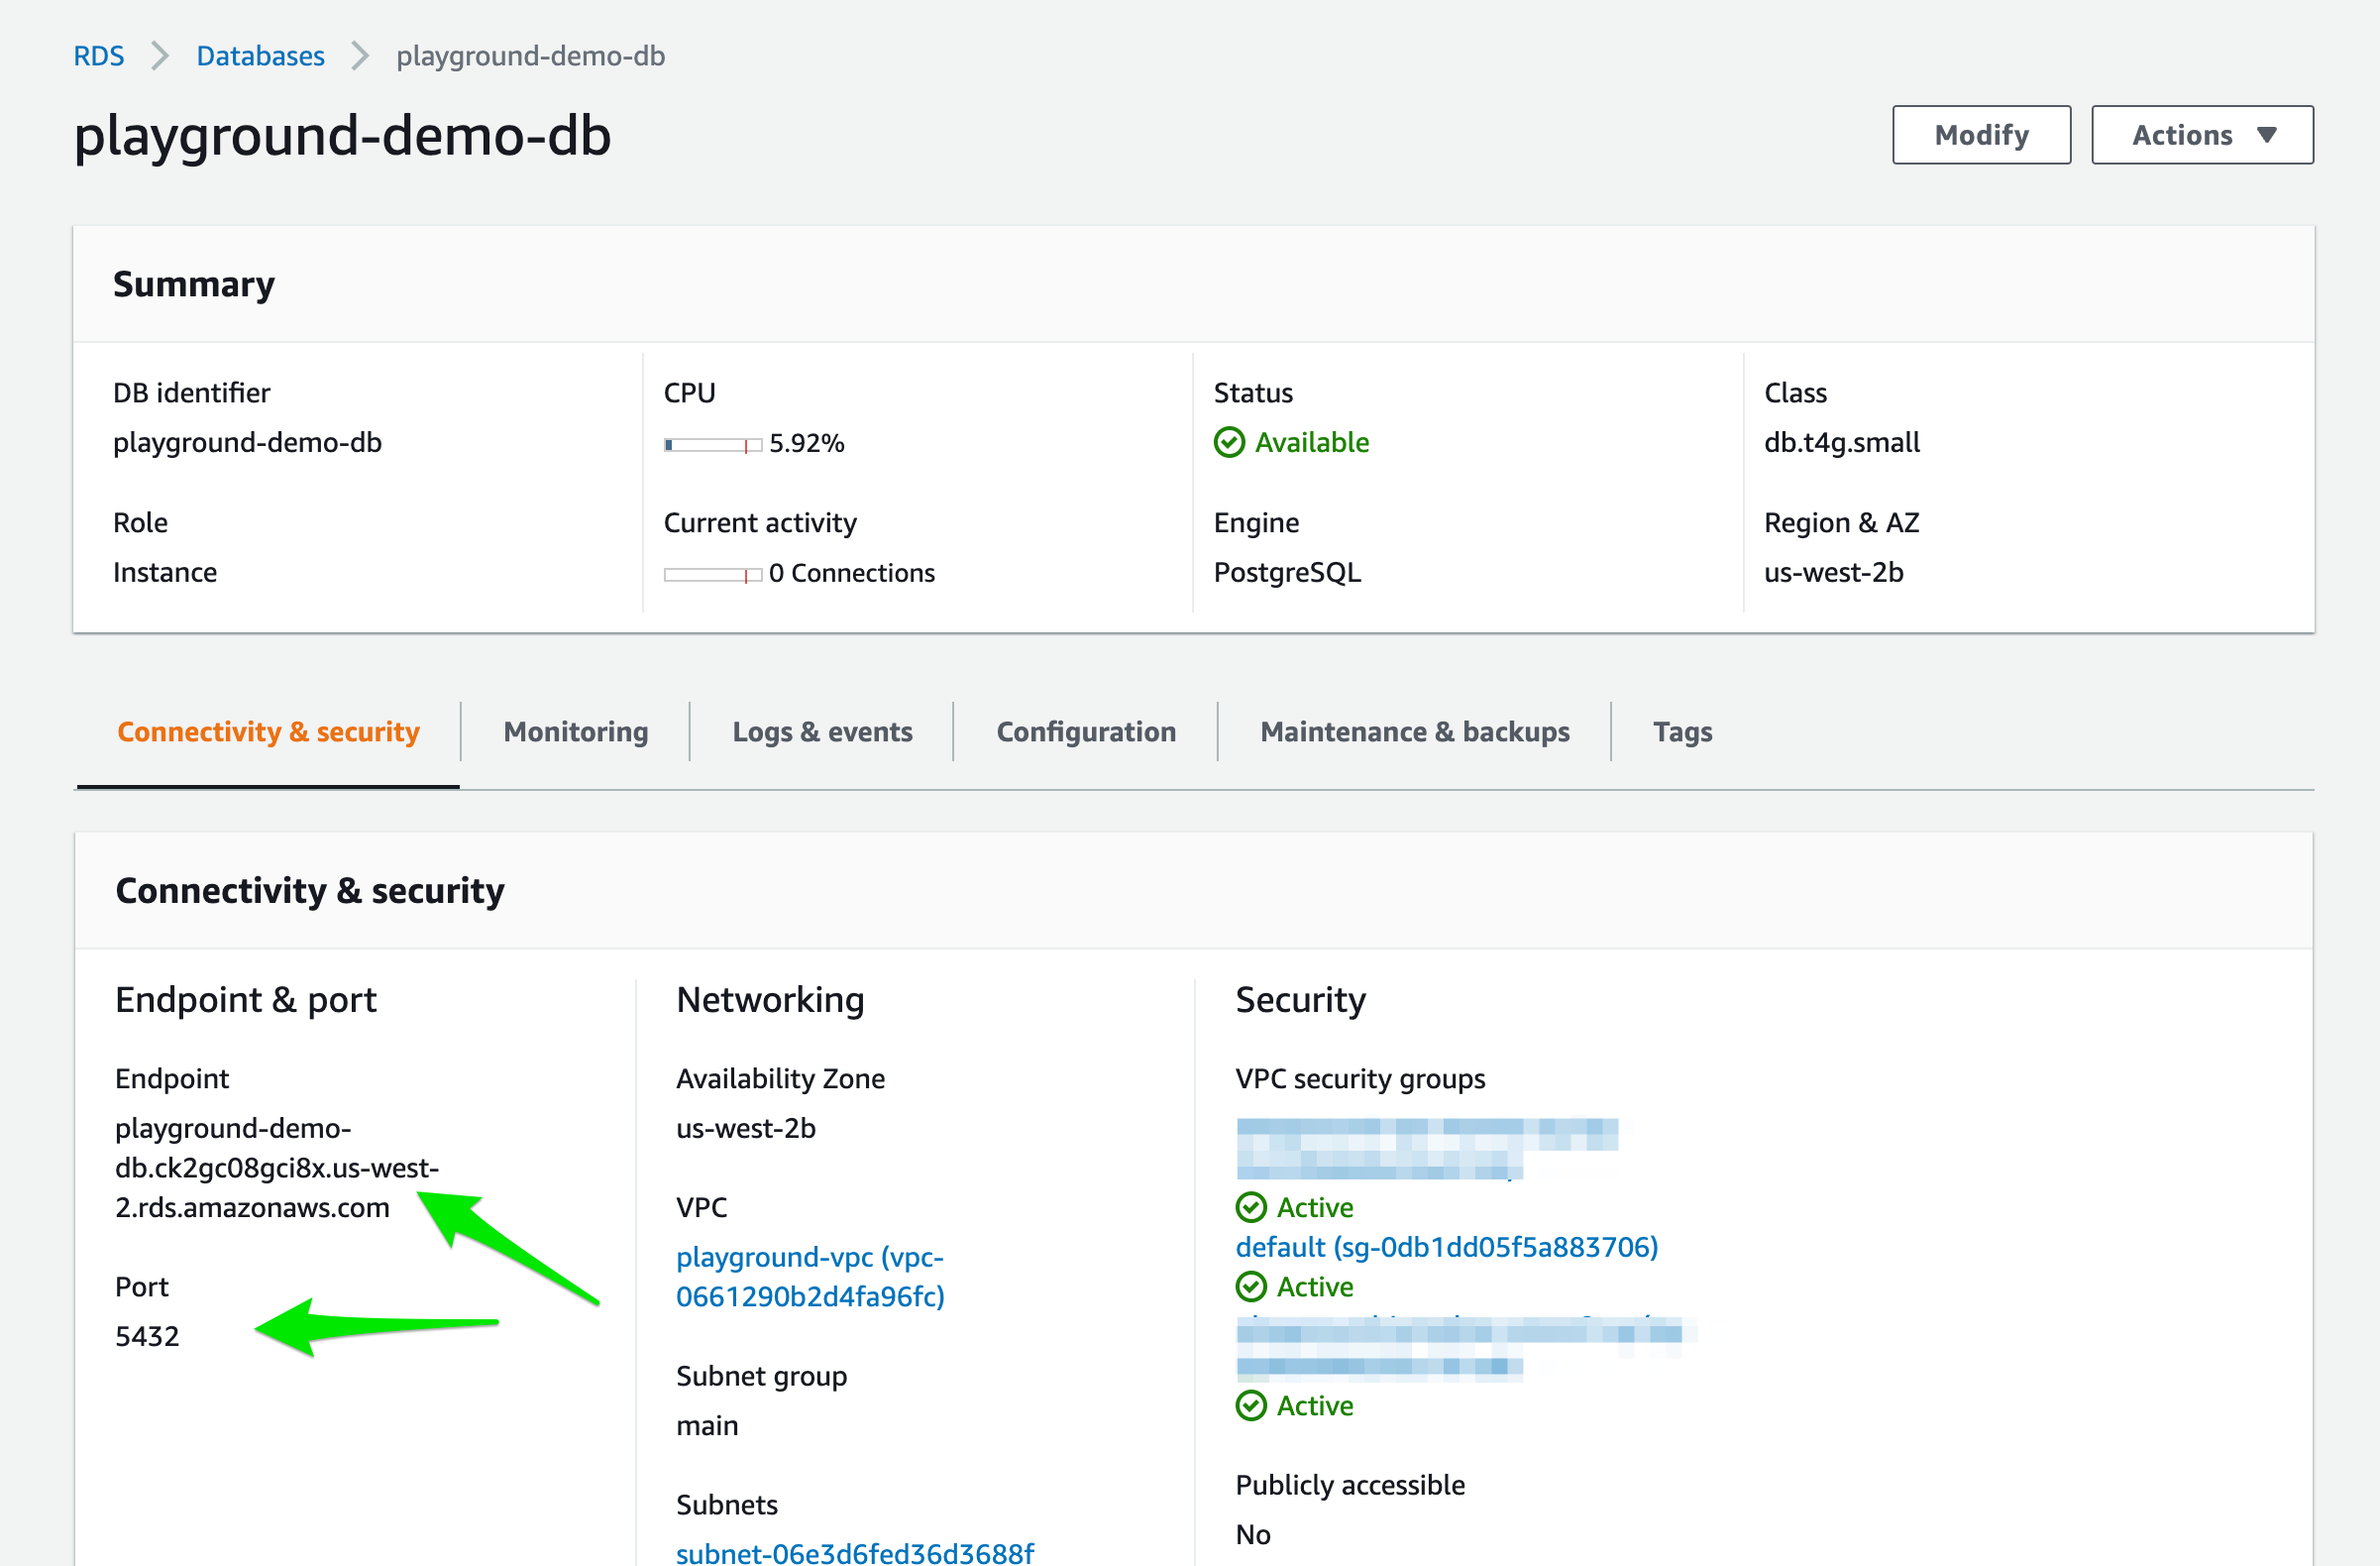The width and height of the screenshot is (2380, 1566).
Task: Click the connections activity bar
Action: [x=713, y=574]
